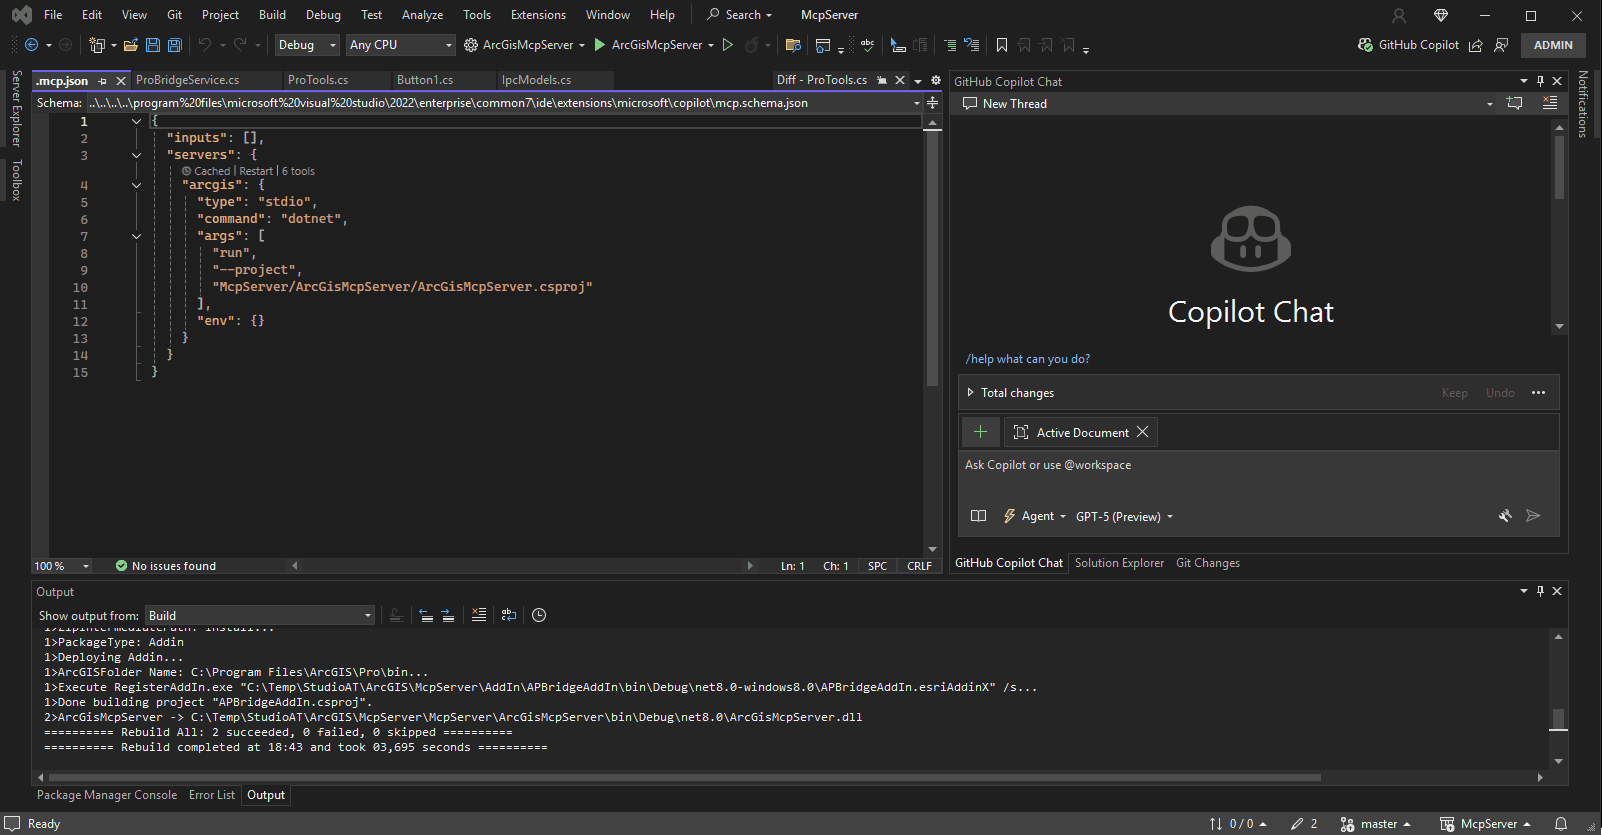The width and height of the screenshot is (1602, 835).
Task: Open the Any CPU platform dropdown
Action: [x=400, y=45]
